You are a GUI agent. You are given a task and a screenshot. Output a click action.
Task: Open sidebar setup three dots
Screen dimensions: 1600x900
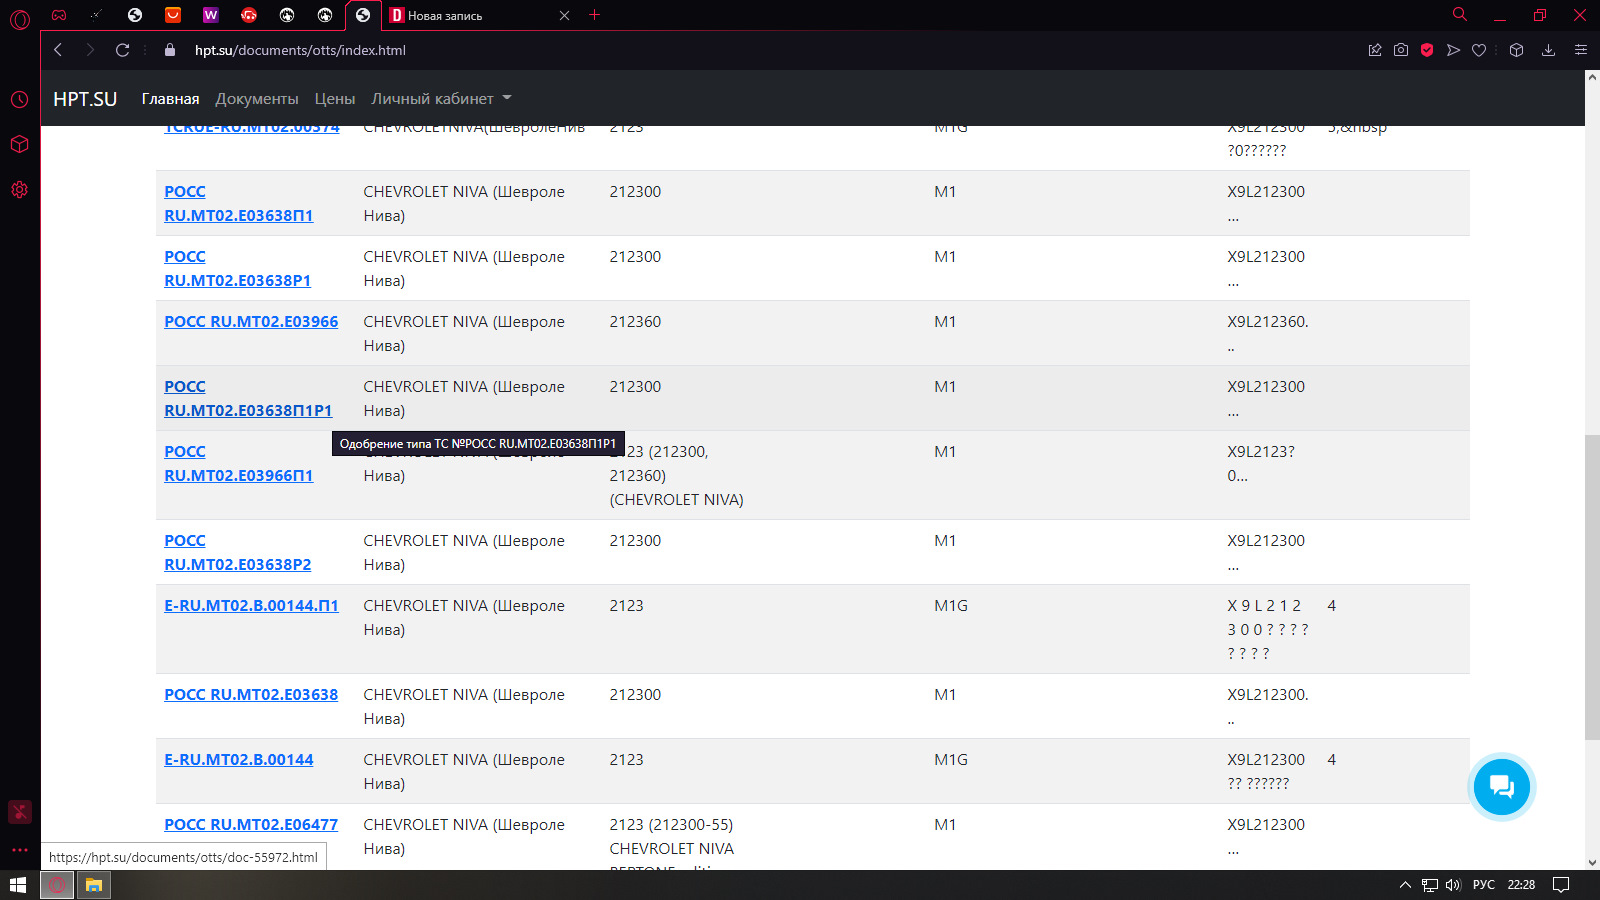20,850
